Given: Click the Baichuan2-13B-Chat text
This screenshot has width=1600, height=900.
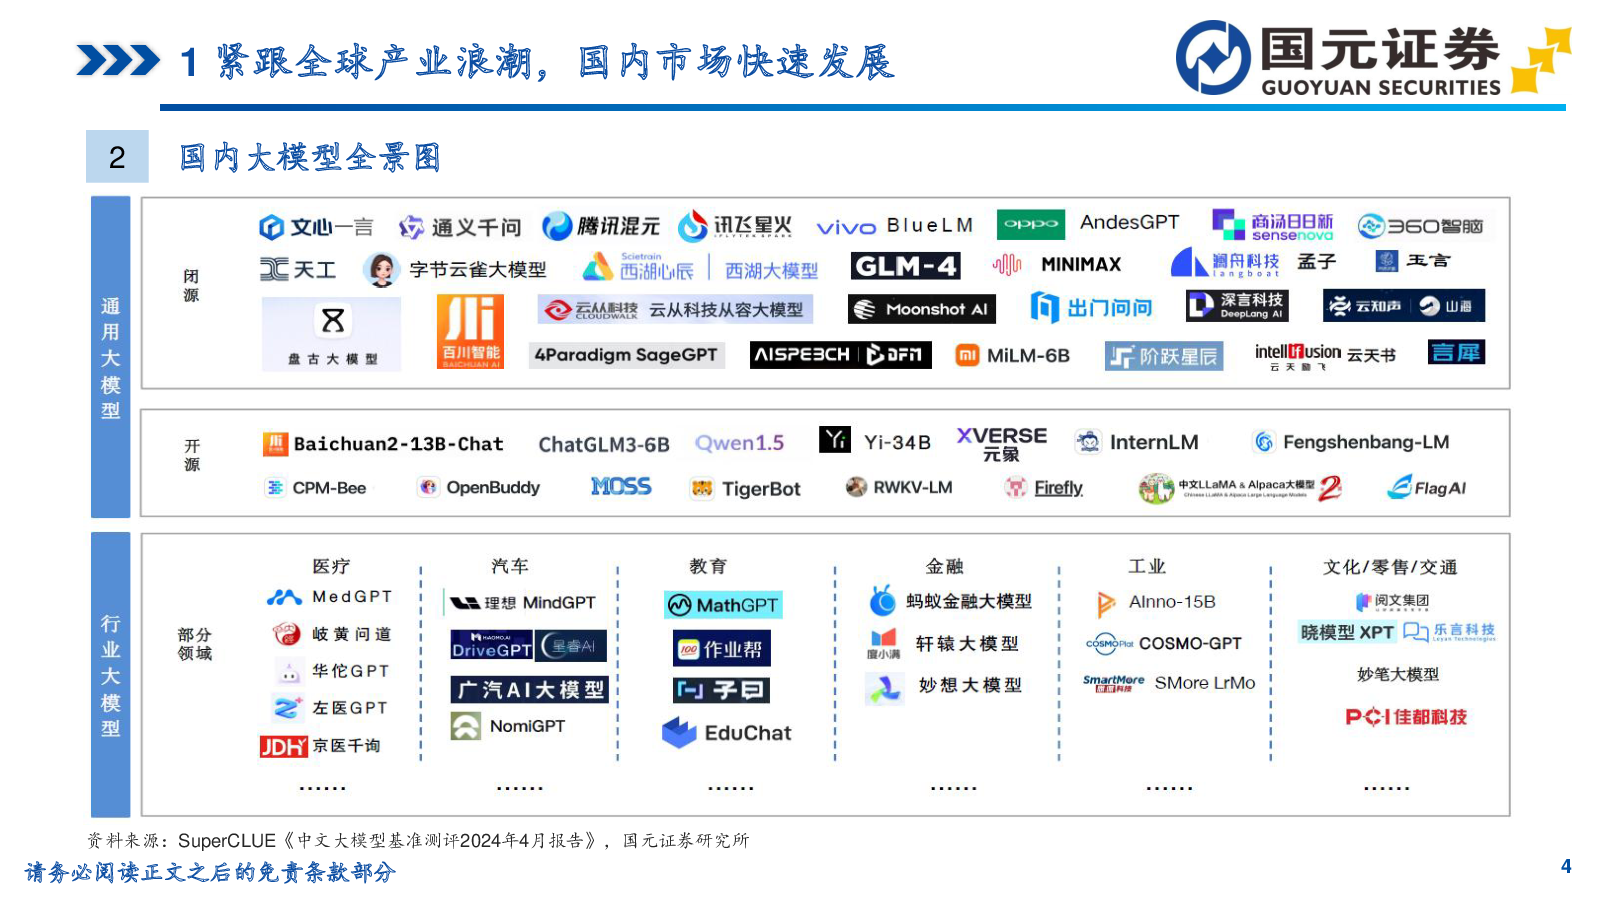Looking at the screenshot, I should point(398,444).
